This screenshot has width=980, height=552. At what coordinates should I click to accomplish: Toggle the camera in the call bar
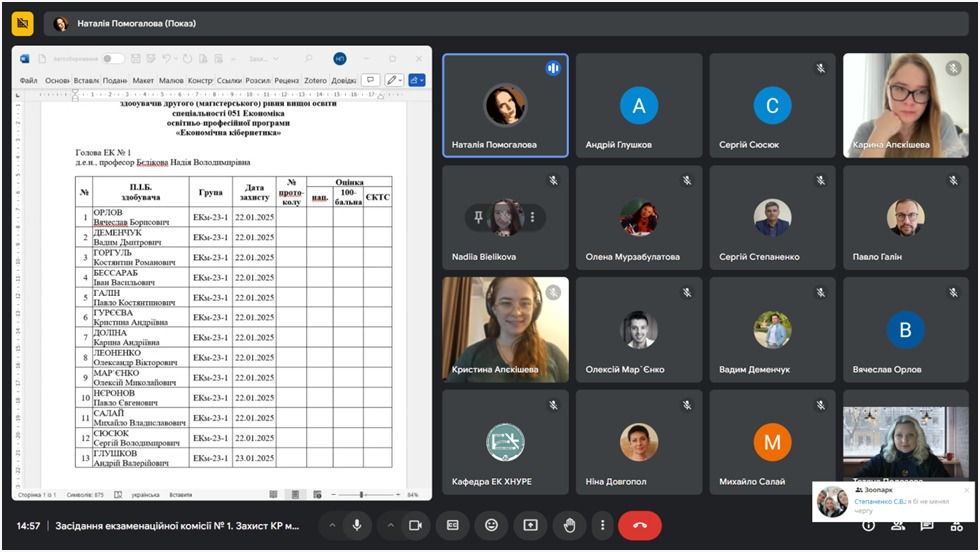[x=414, y=525]
